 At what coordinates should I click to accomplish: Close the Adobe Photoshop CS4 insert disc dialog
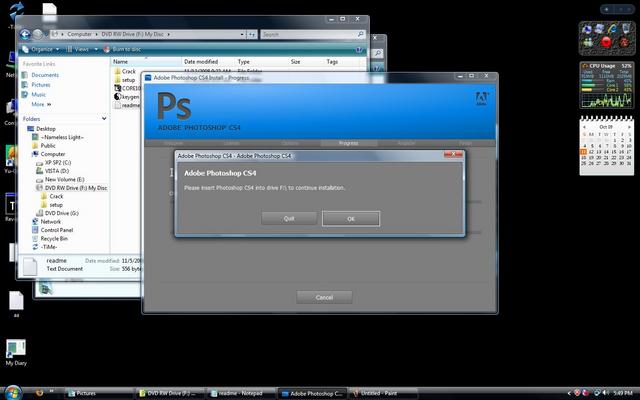point(453,155)
